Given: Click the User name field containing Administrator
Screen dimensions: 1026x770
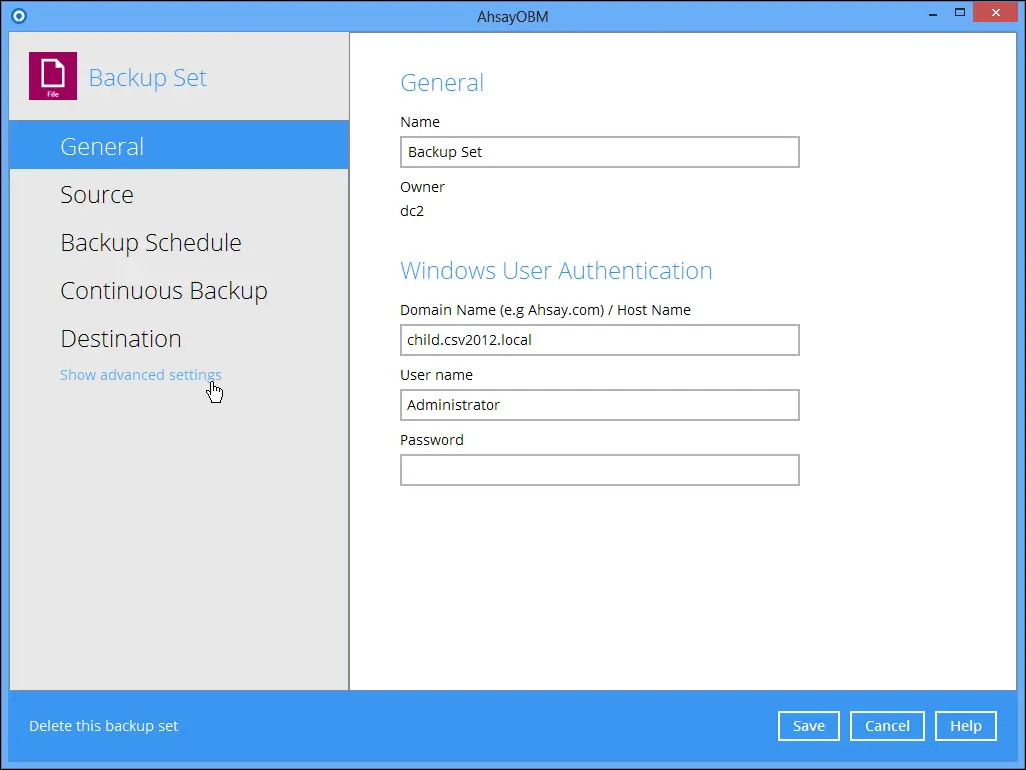Looking at the screenshot, I should [599, 405].
